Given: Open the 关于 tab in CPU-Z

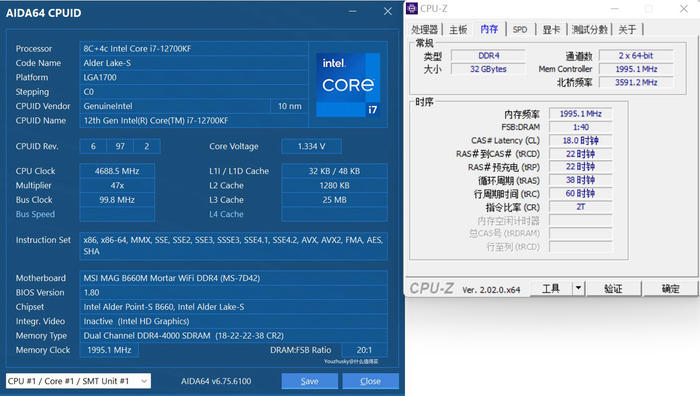Looking at the screenshot, I should tap(627, 29).
